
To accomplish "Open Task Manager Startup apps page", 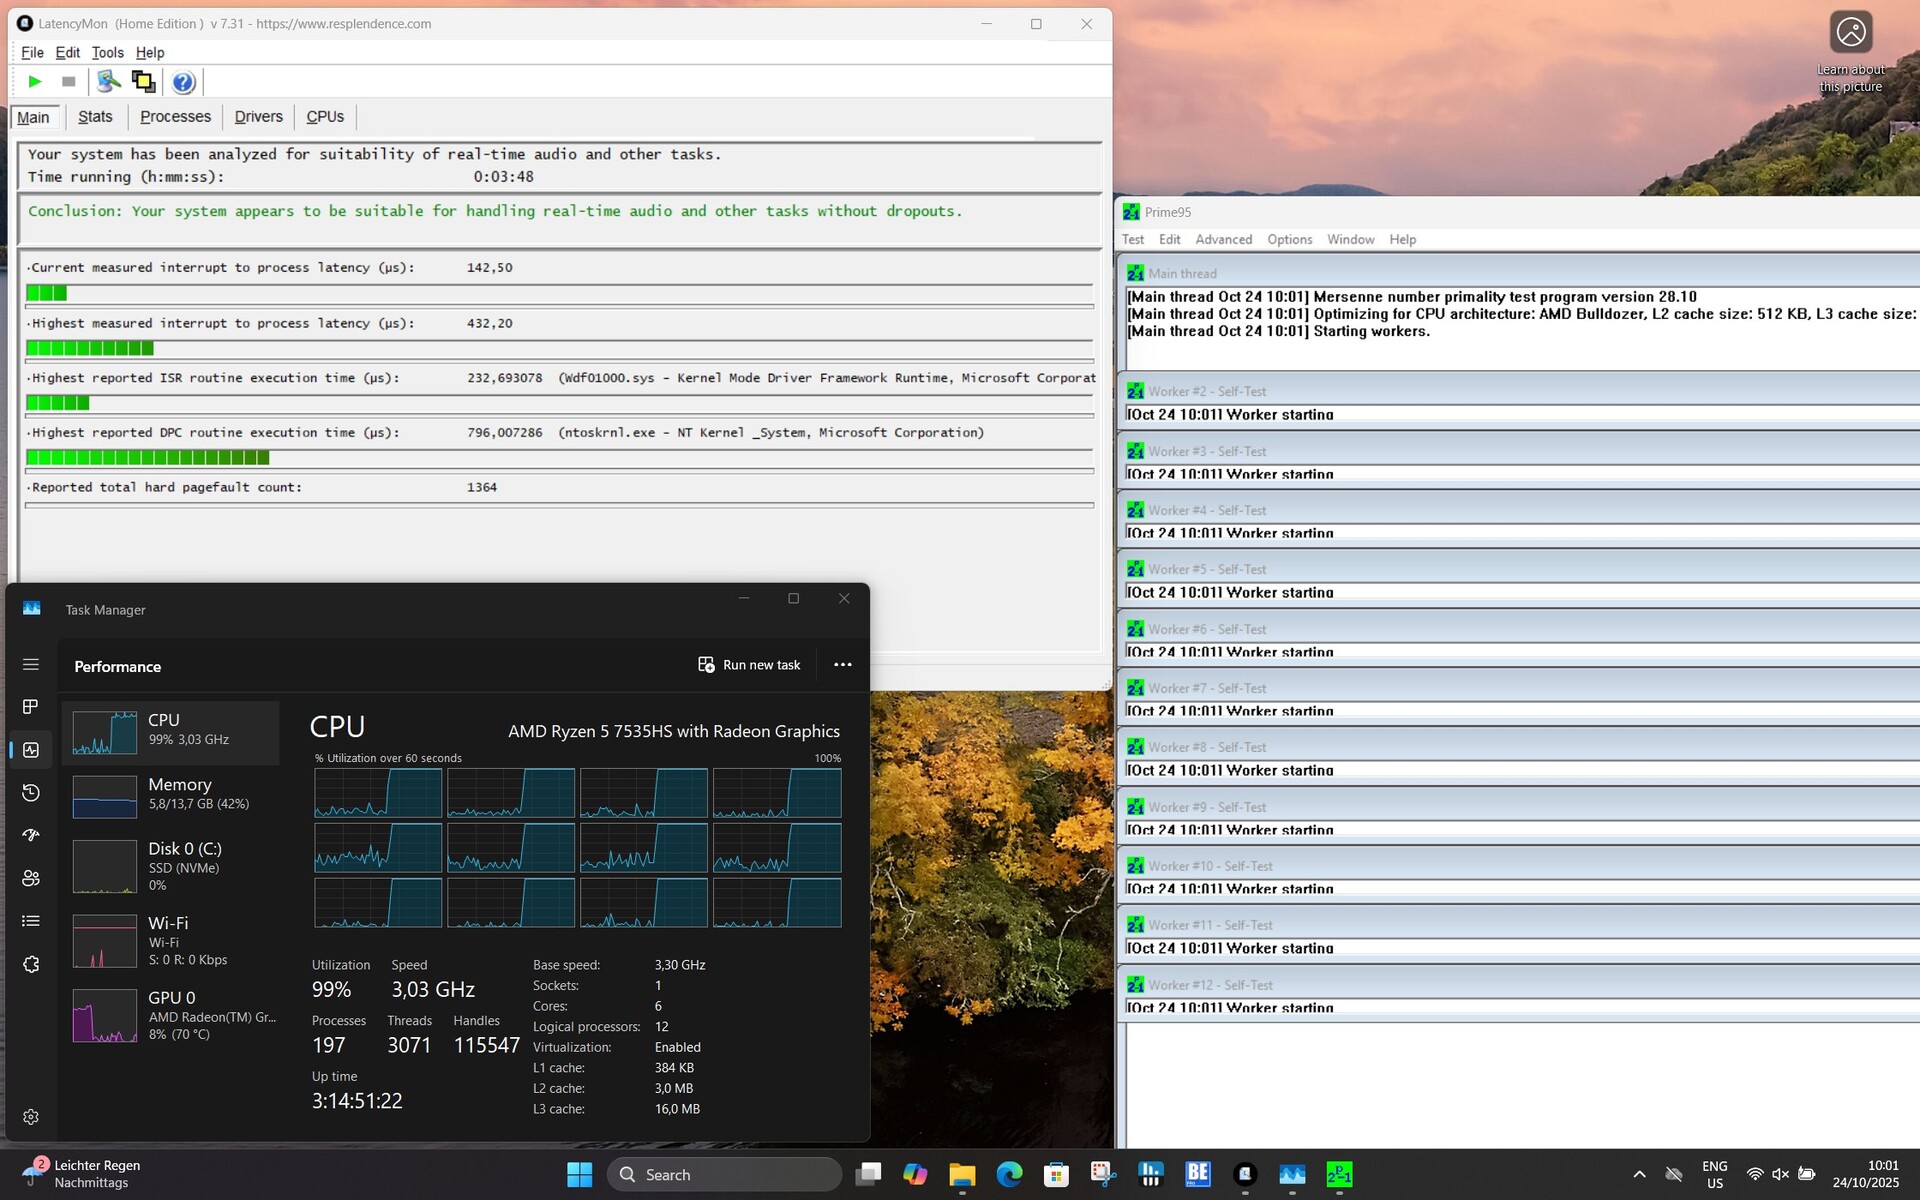I will pos(31,835).
